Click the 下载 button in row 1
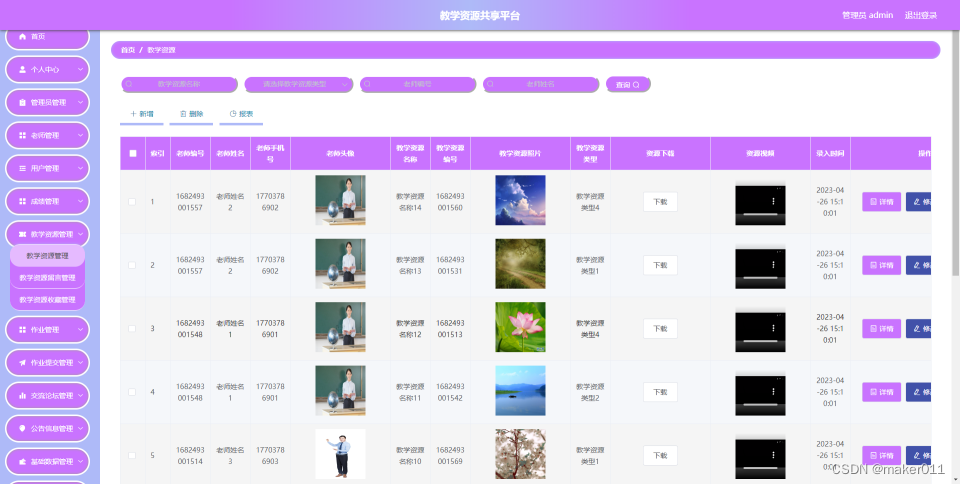Viewport: 960px width, 484px height. [x=660, y=201]
